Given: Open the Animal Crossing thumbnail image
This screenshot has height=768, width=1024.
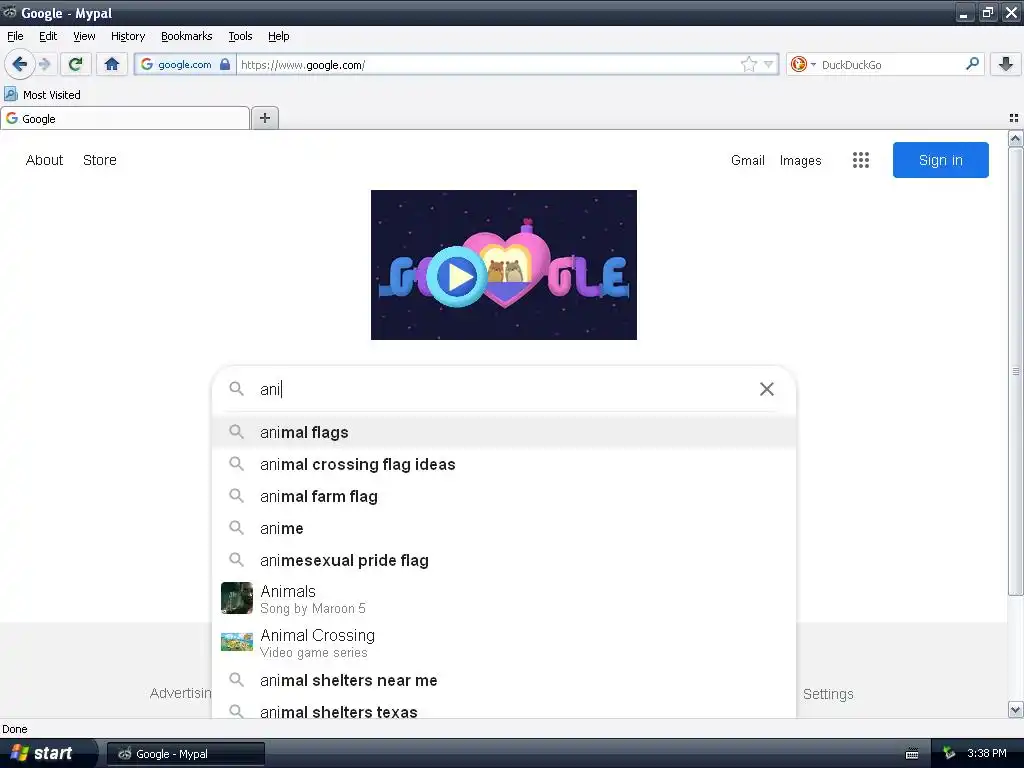Looking at the screenshot, I should [236, 642].
